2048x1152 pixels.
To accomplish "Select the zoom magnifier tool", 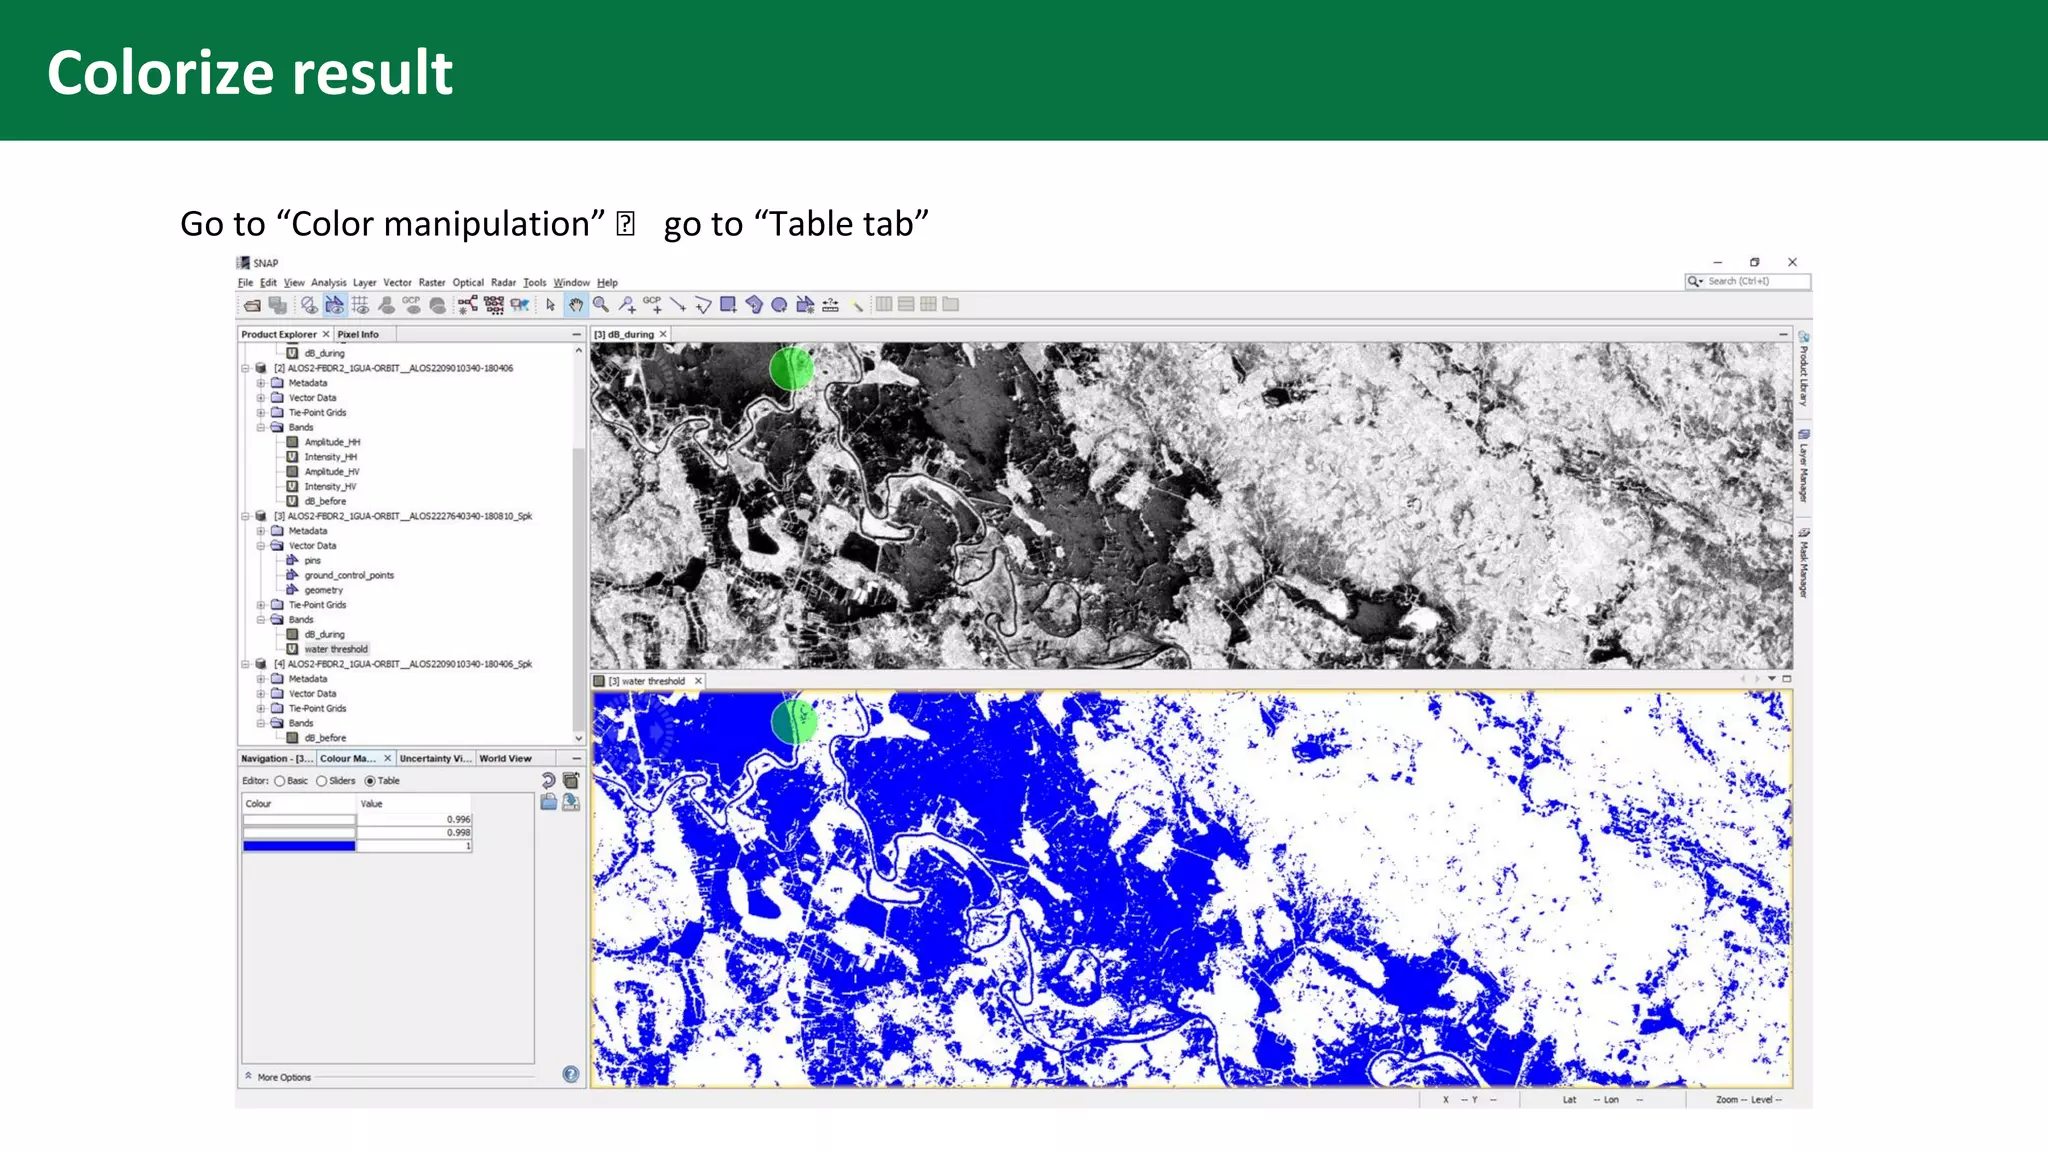I will 601,305.
